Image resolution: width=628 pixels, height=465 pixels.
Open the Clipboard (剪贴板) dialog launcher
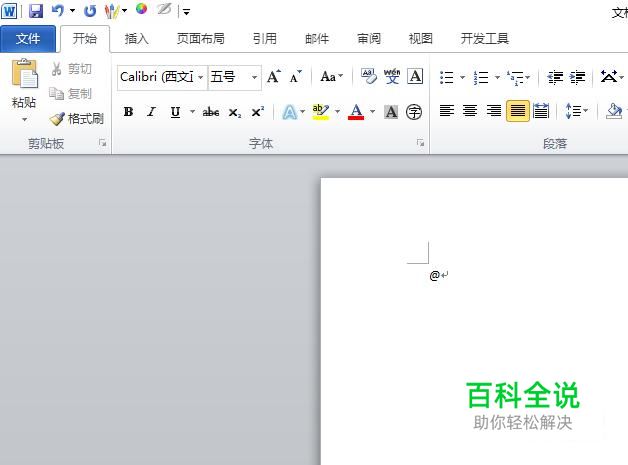pos(103,143)
